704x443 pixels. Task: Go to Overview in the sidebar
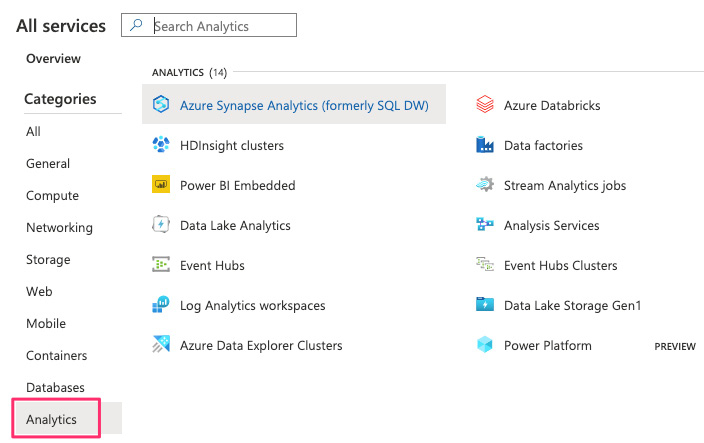point(53,58)
